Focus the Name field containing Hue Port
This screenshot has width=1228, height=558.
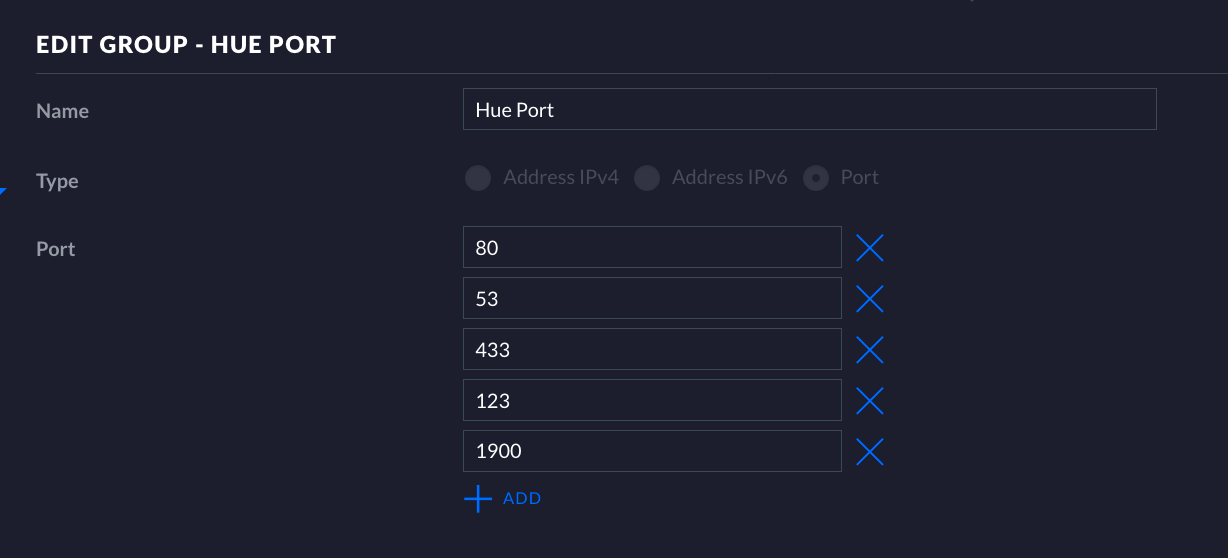809,110
